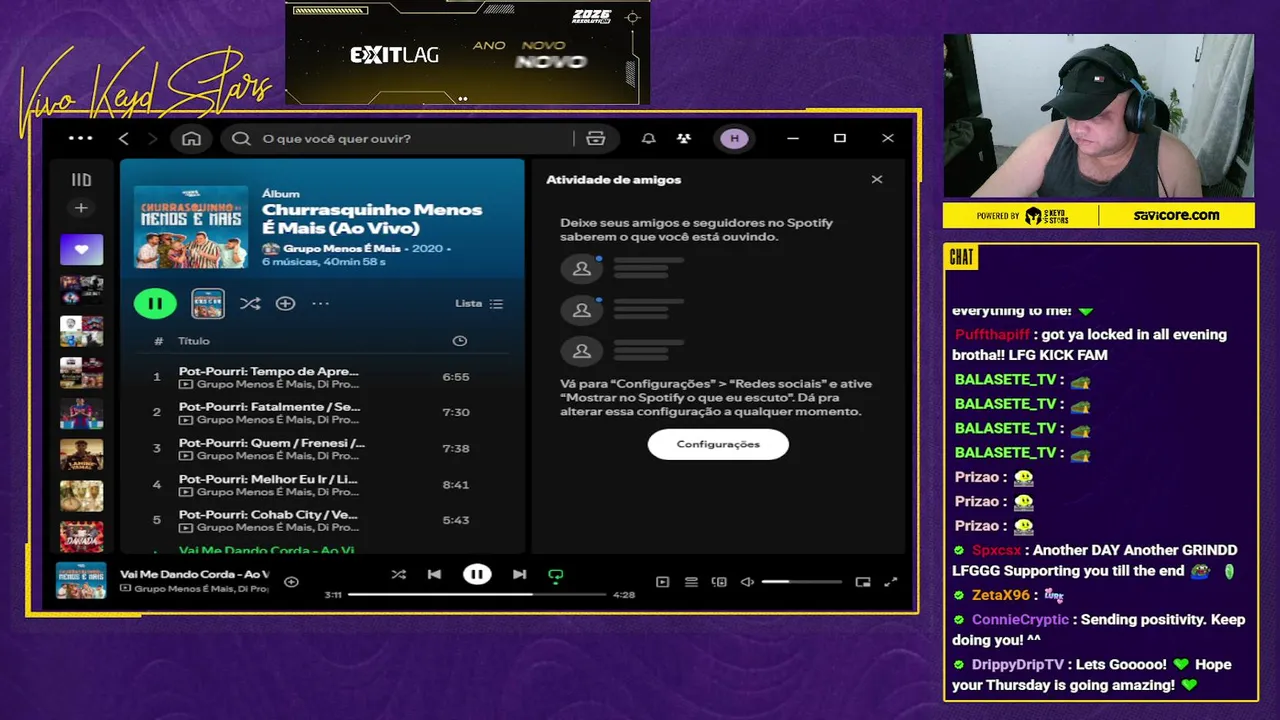
Task: Play track 'Pot-Pourri: Cohab City / Ve...'
Action: click(268, 515)
